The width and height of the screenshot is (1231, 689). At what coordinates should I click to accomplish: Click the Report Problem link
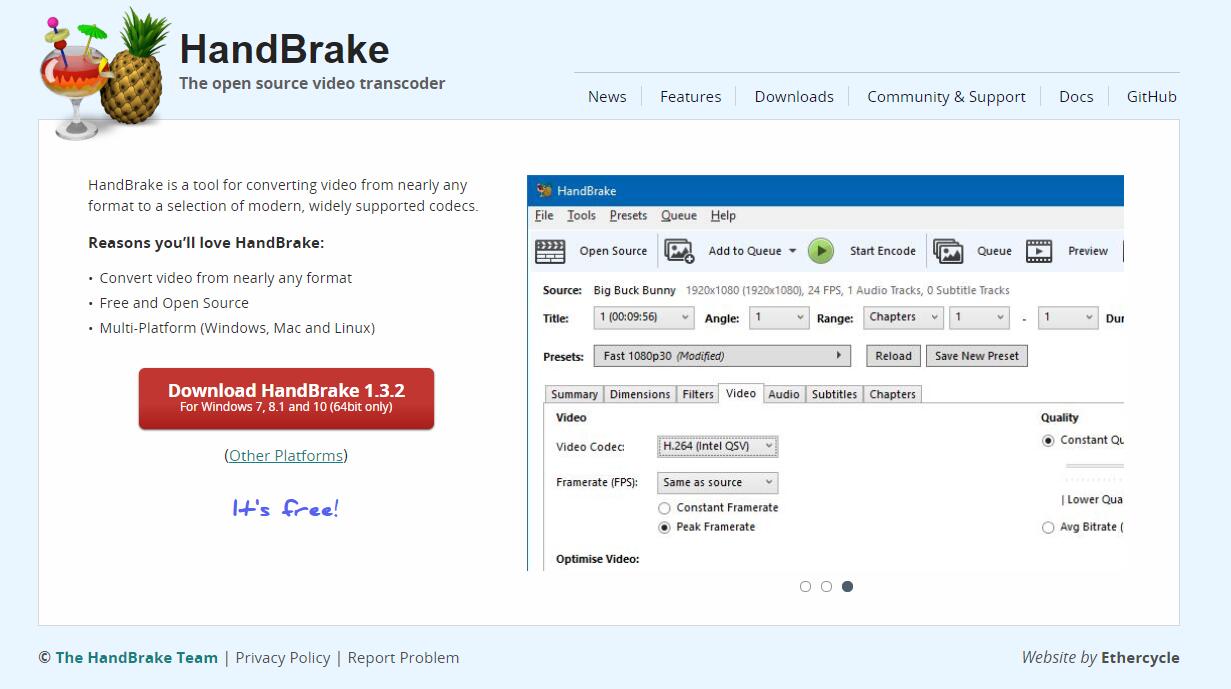[403, 657]
